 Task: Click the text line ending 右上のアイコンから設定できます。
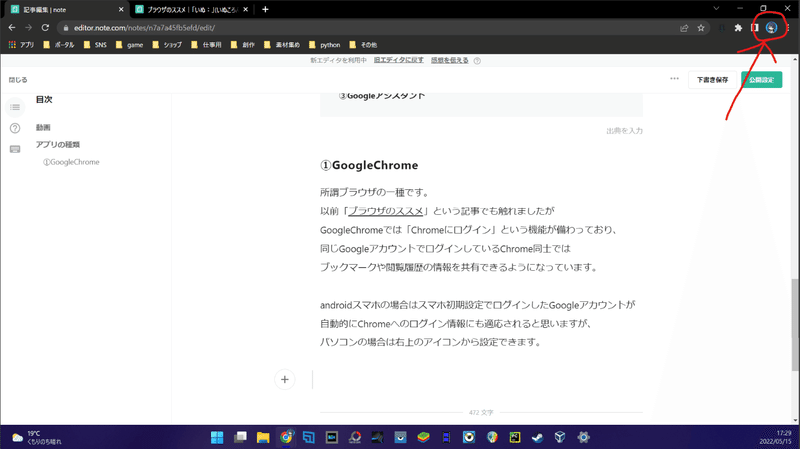coord(431,342)
